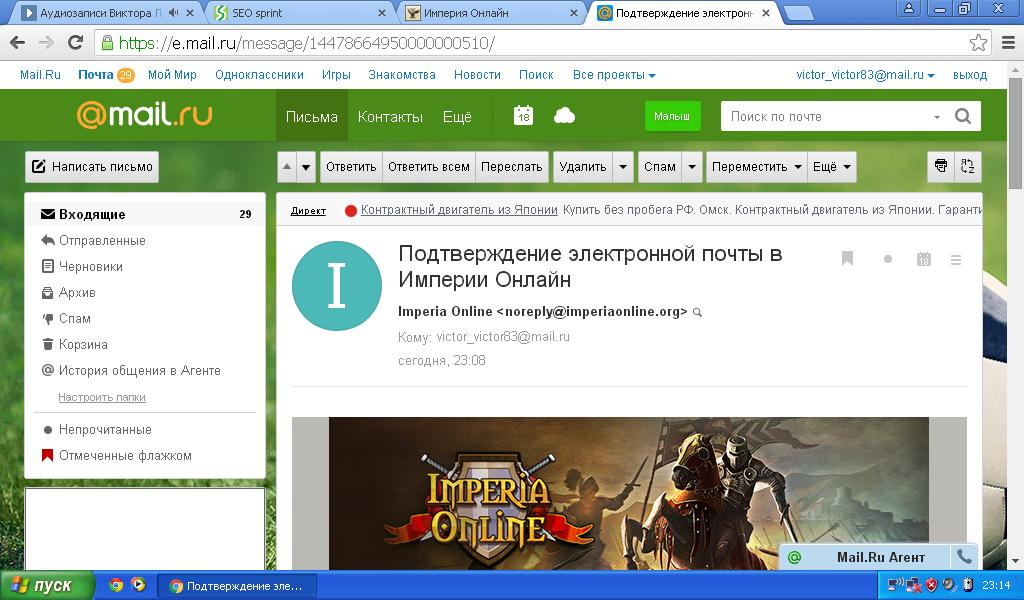Open message options three-line icon

click(956, 260)
